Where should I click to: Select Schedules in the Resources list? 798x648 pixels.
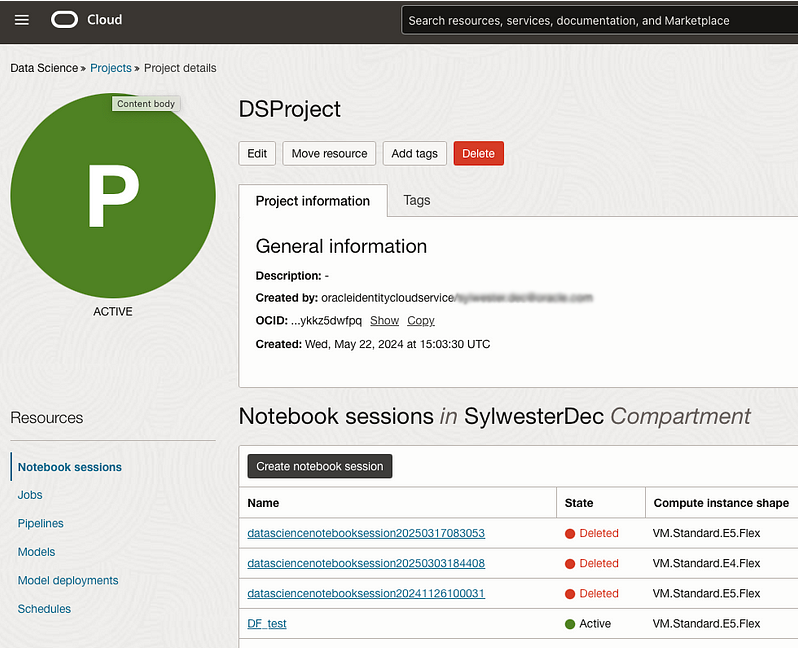[x=44, y=609]
